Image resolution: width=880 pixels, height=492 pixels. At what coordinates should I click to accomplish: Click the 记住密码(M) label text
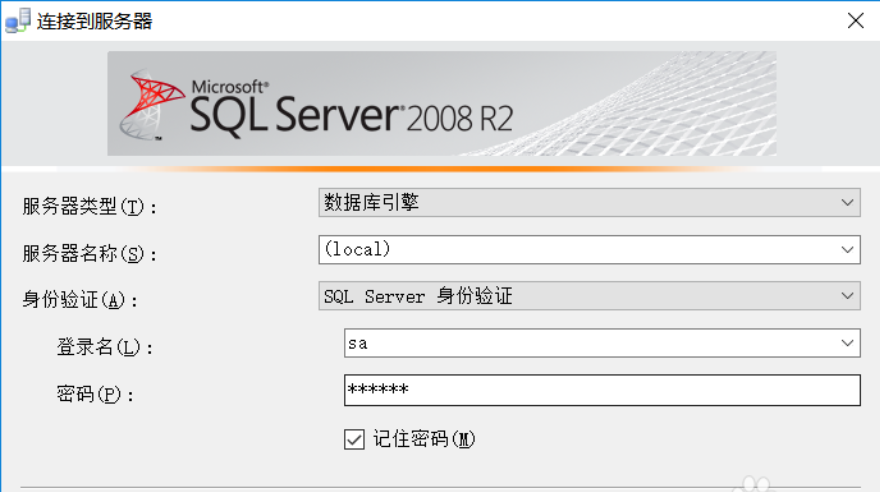(x=424, y=439)
